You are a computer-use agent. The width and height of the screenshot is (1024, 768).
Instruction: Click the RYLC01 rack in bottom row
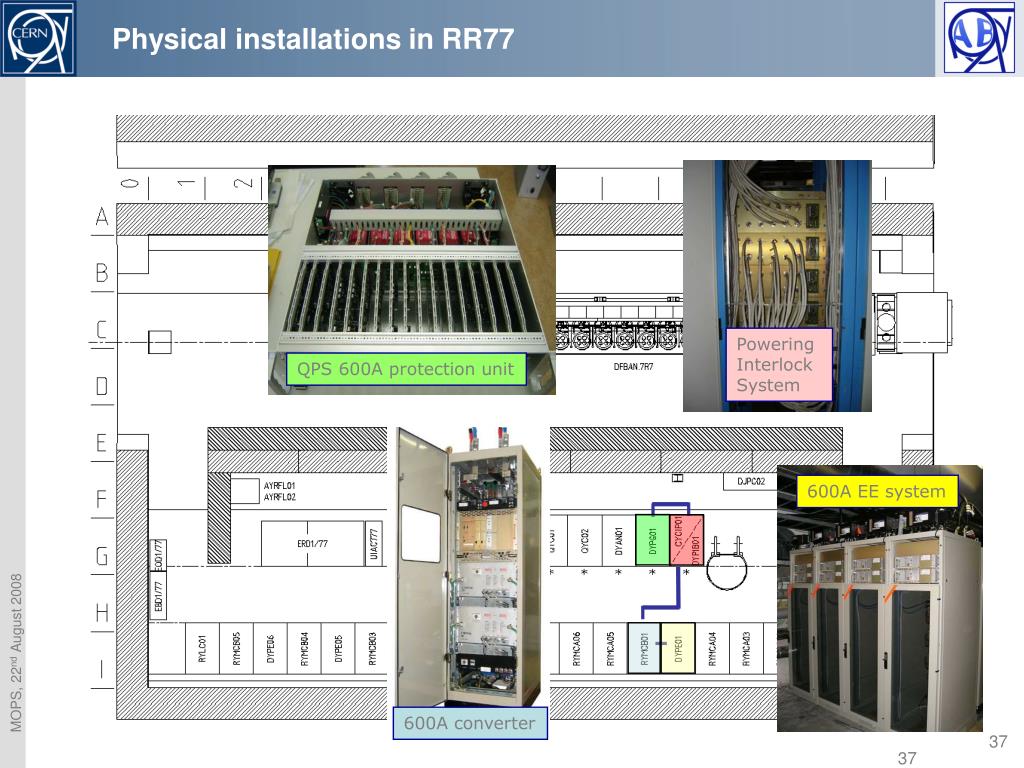click(x=202, y=648)
